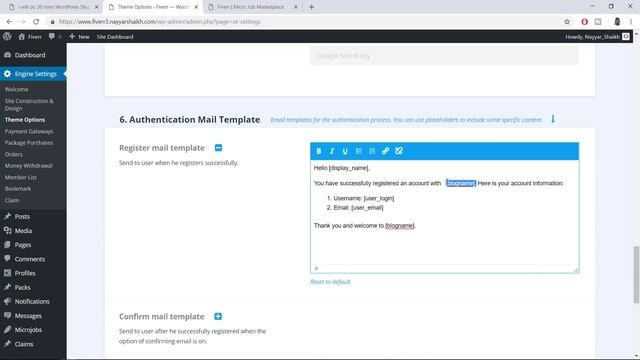
Task: Apply italic formatting in the editor toolbar
Action: [x=332, y=151]
